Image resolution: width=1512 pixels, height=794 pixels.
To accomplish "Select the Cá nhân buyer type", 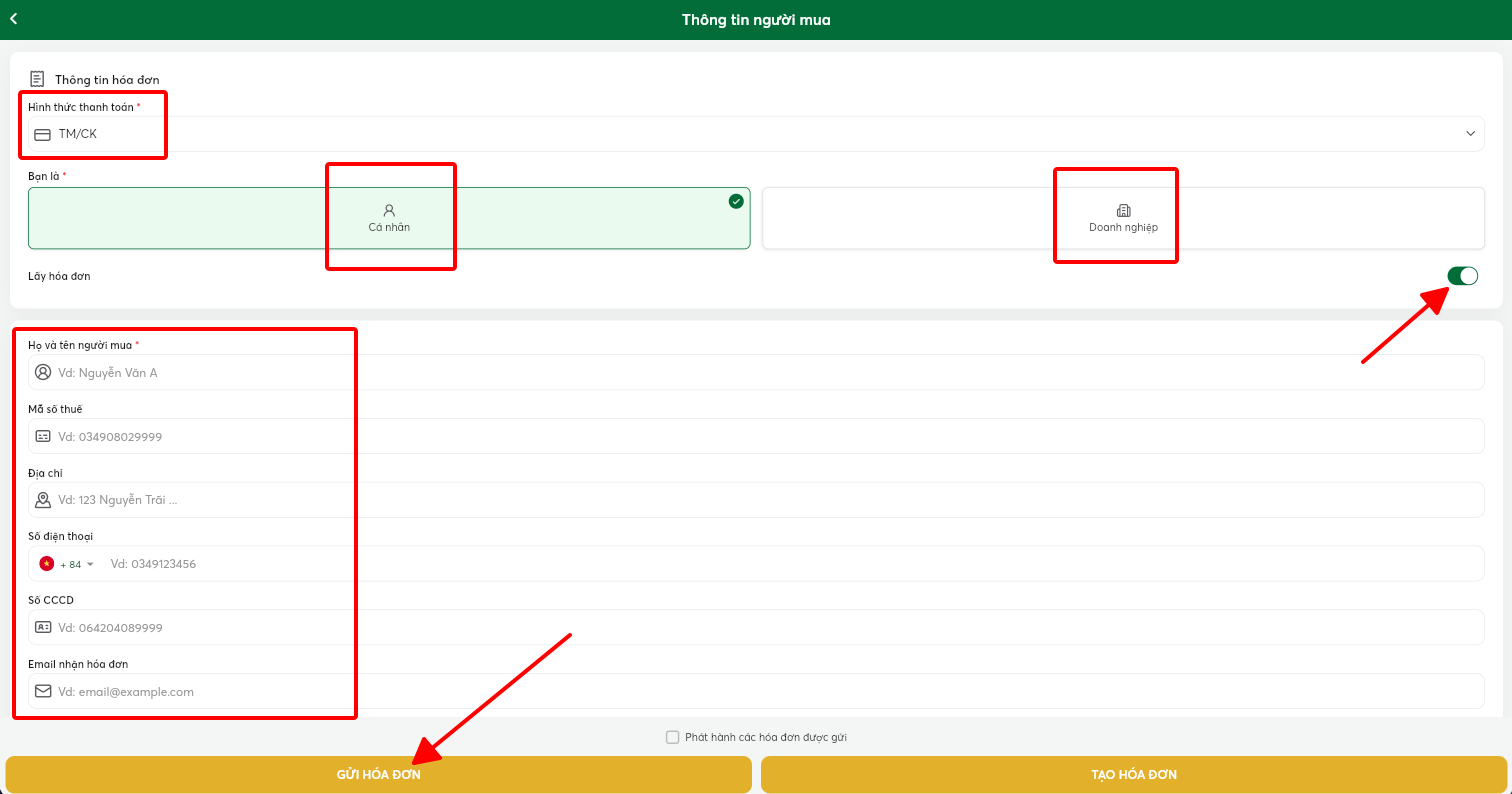I will point(389,218).
